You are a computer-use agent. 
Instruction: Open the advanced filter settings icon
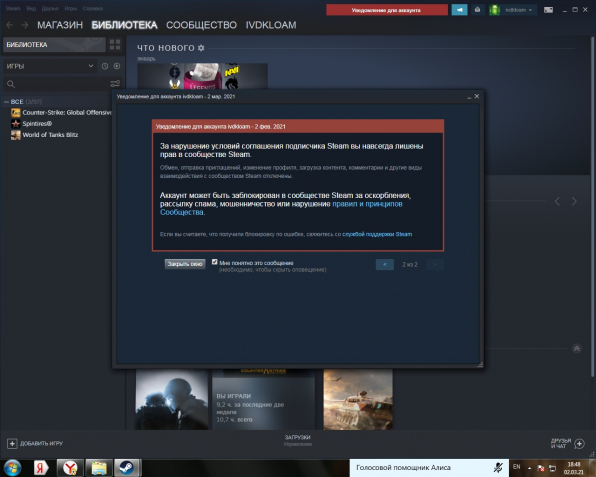coord(115,84)
